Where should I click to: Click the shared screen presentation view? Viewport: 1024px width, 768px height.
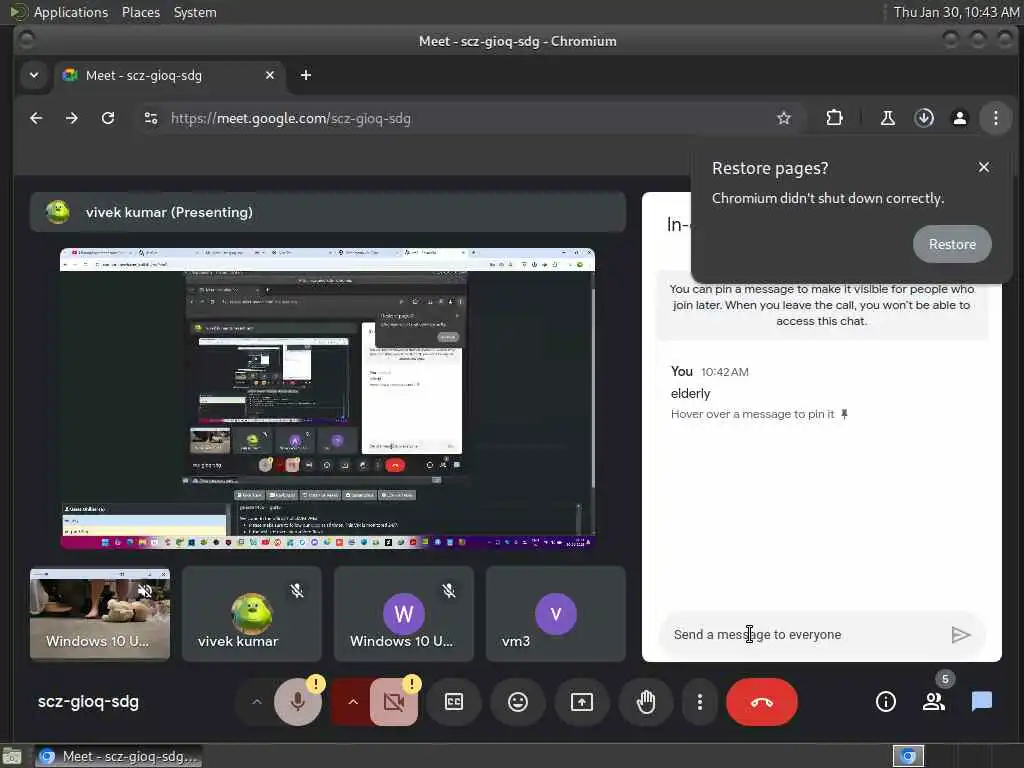coord(327,398)
